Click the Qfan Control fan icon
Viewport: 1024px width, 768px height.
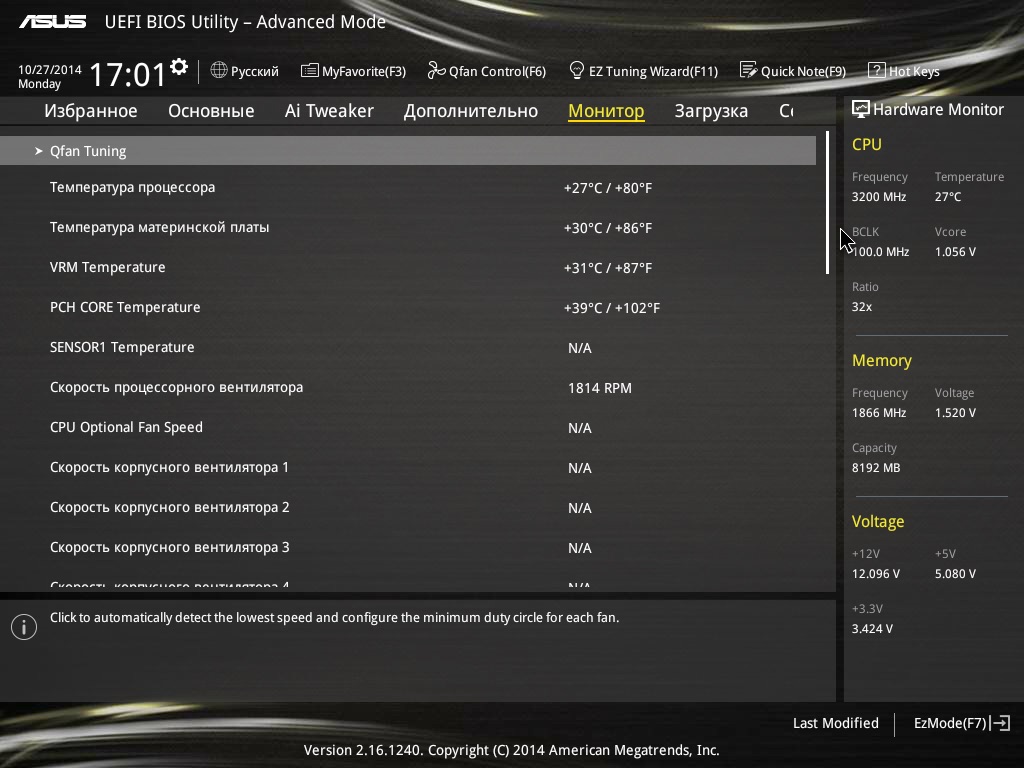coord(436,70)
